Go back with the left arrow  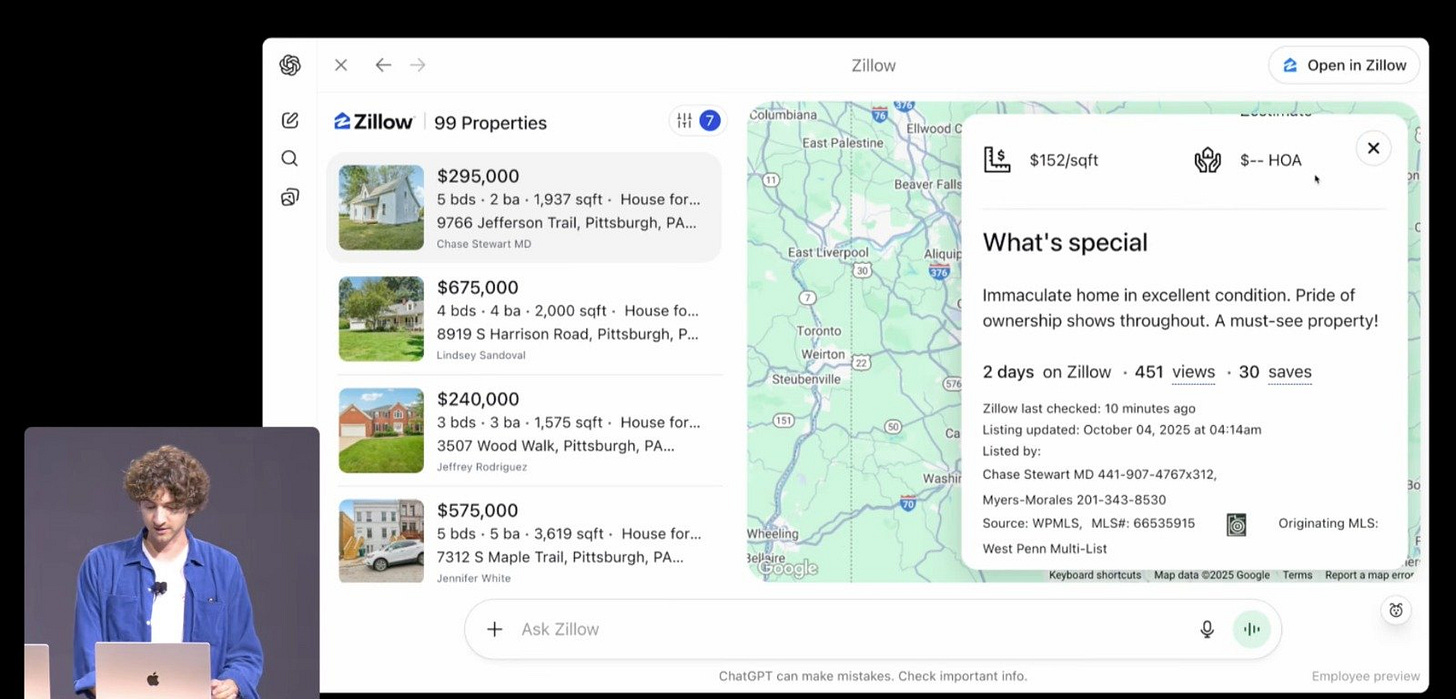coord(383,65)
